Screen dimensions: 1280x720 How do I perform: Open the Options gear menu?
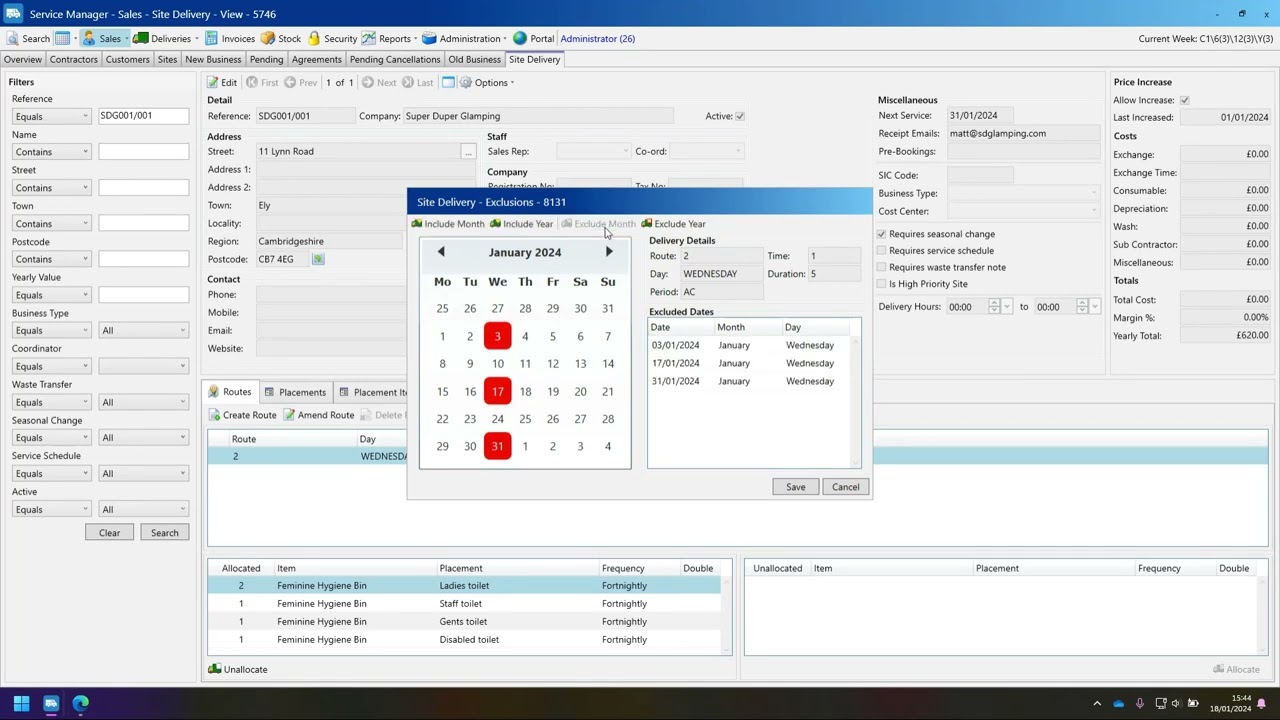click(487, 83)
